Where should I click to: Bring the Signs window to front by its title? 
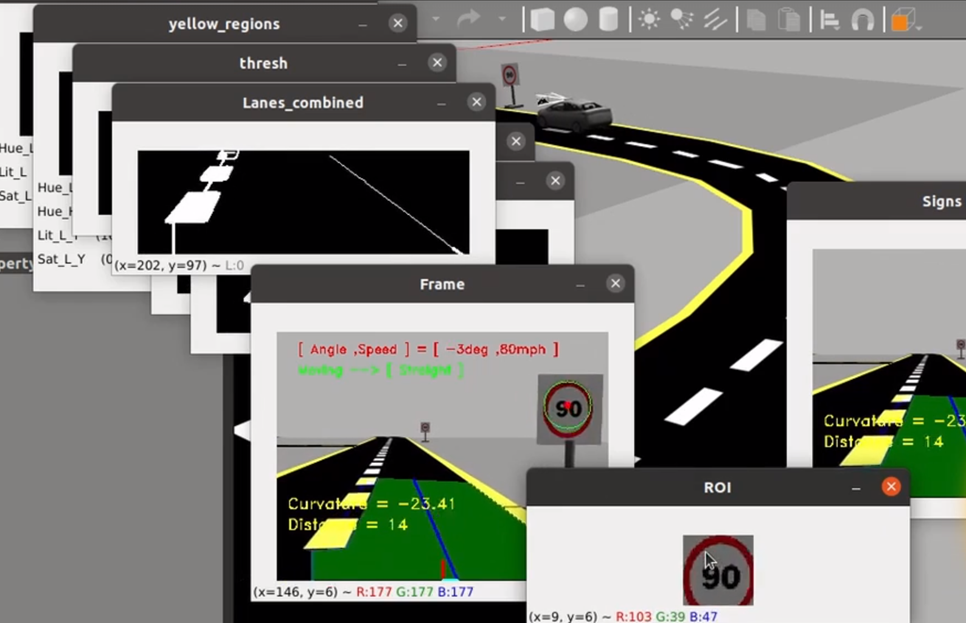941,202
